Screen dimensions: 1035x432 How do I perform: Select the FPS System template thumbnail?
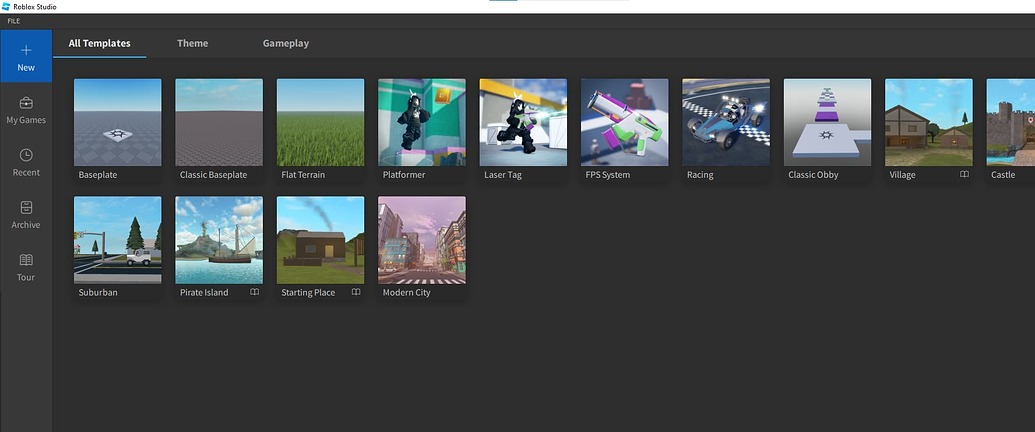(x=624, y=122)
